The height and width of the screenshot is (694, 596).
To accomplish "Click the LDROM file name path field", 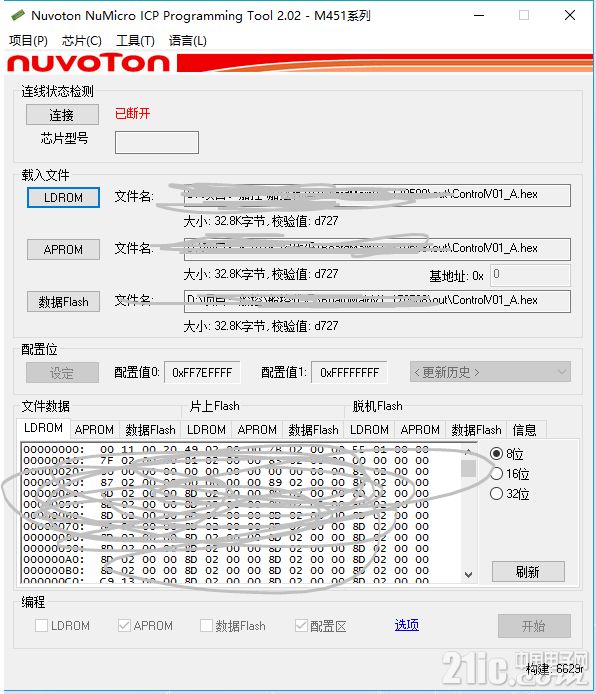I will coord(377,195).
